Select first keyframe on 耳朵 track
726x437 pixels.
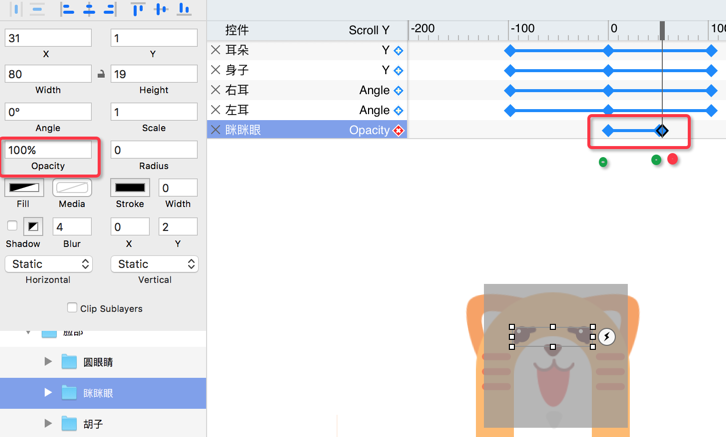click(510, 51)
